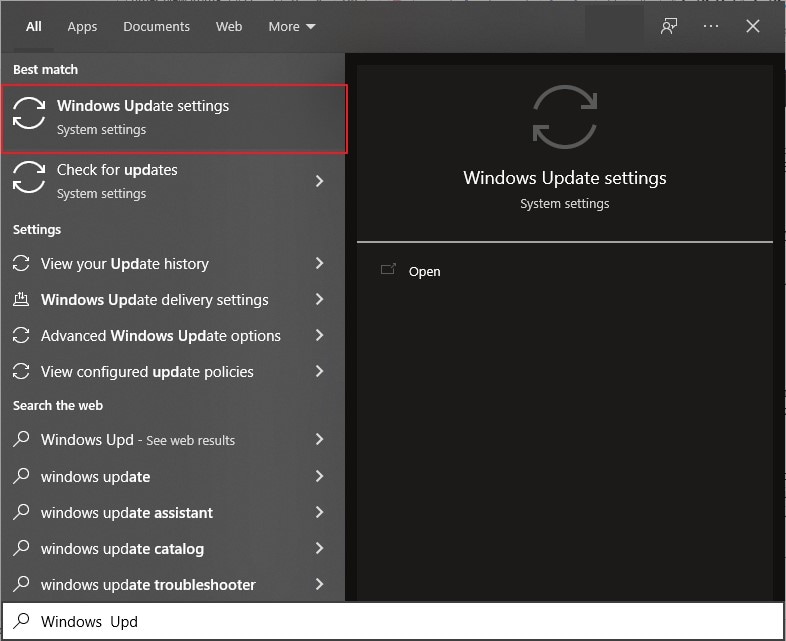Click the Check for updates sync icon

tap(29, 180)
